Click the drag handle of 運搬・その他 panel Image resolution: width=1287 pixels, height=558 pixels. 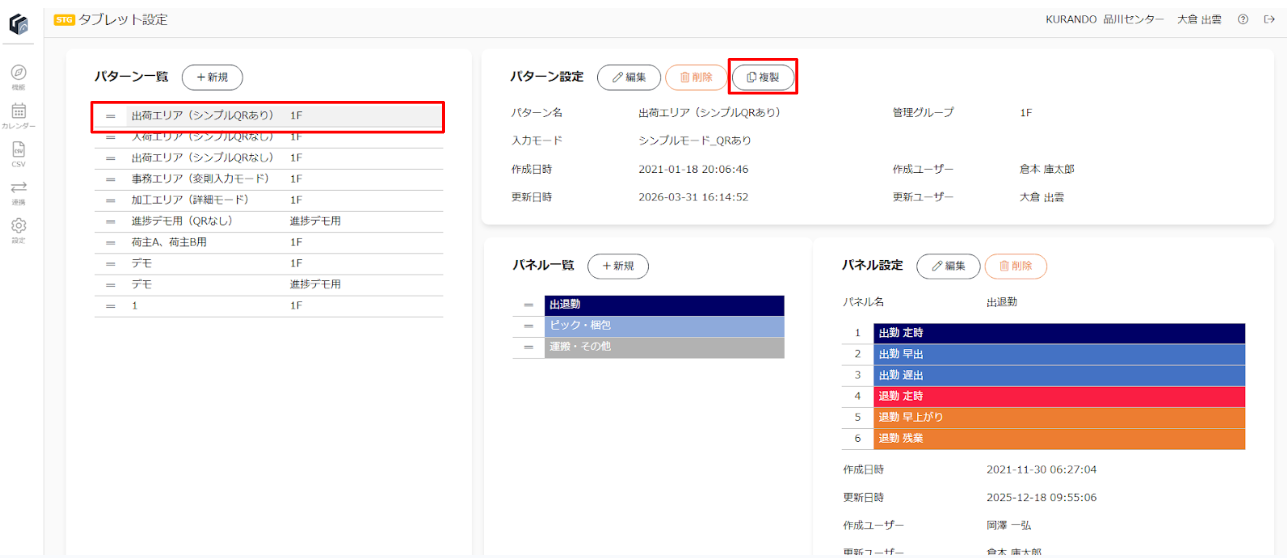[x=529, y=347]
